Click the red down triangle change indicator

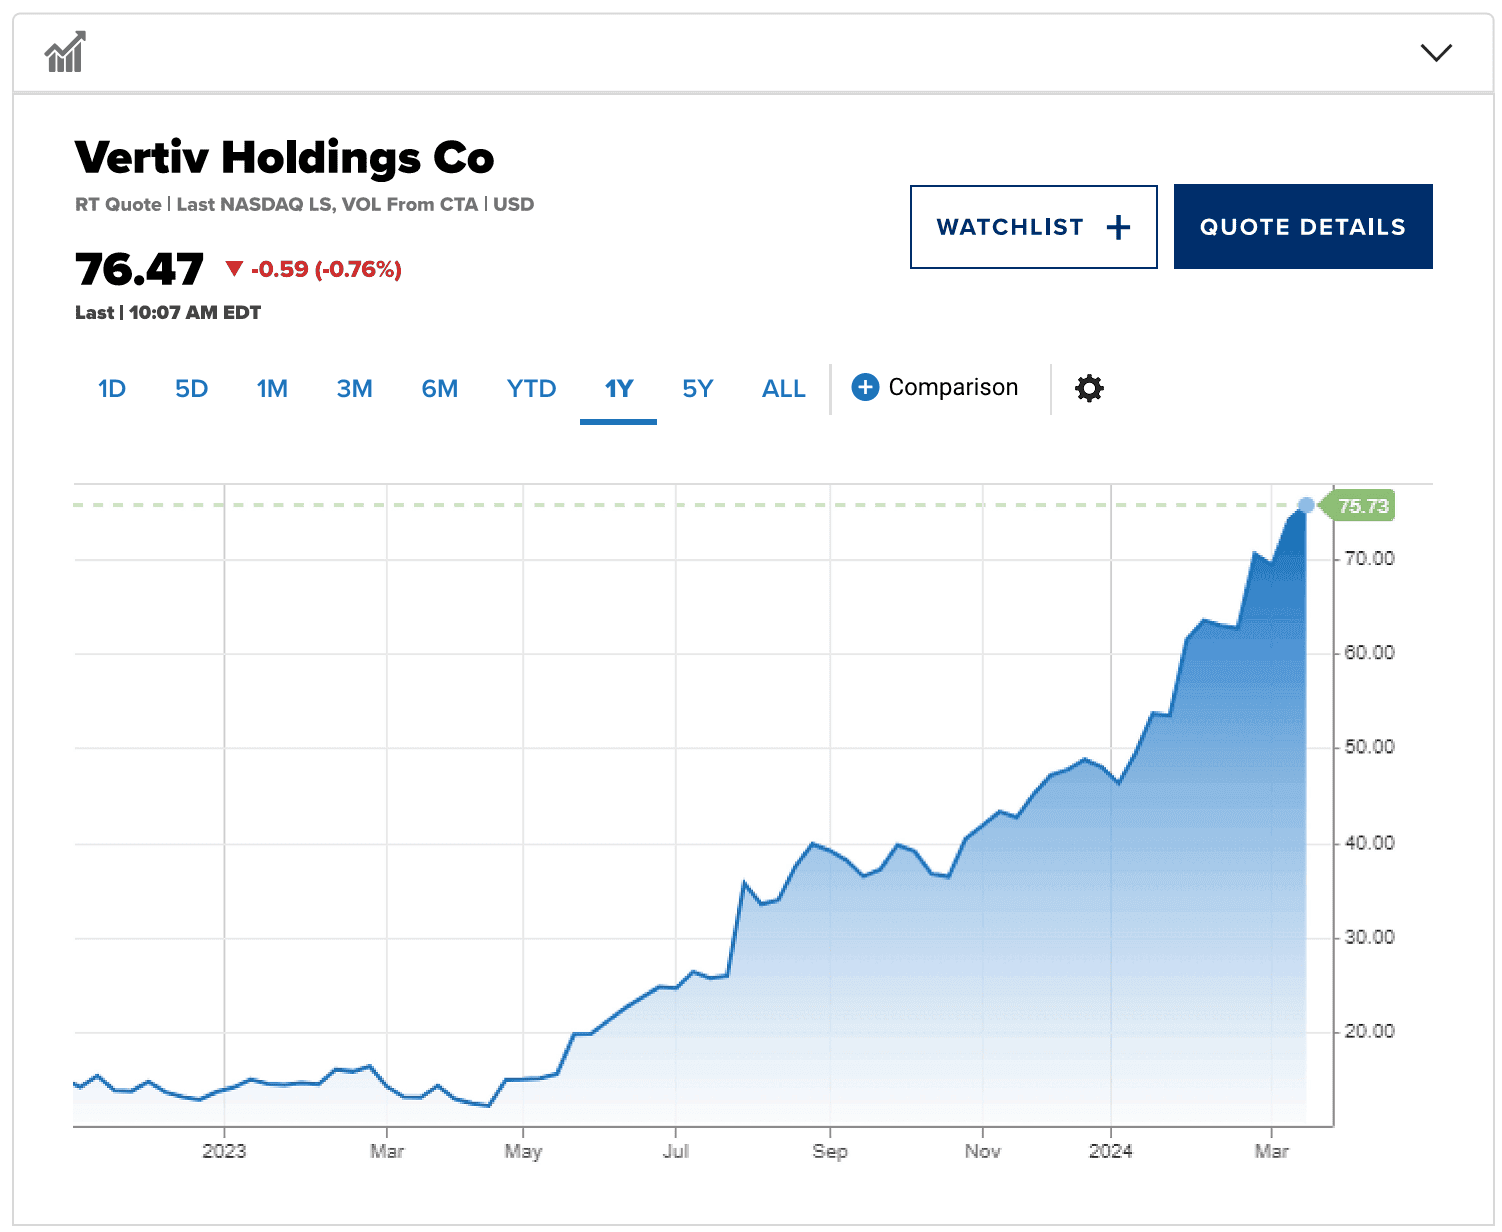tap(234, 268)
